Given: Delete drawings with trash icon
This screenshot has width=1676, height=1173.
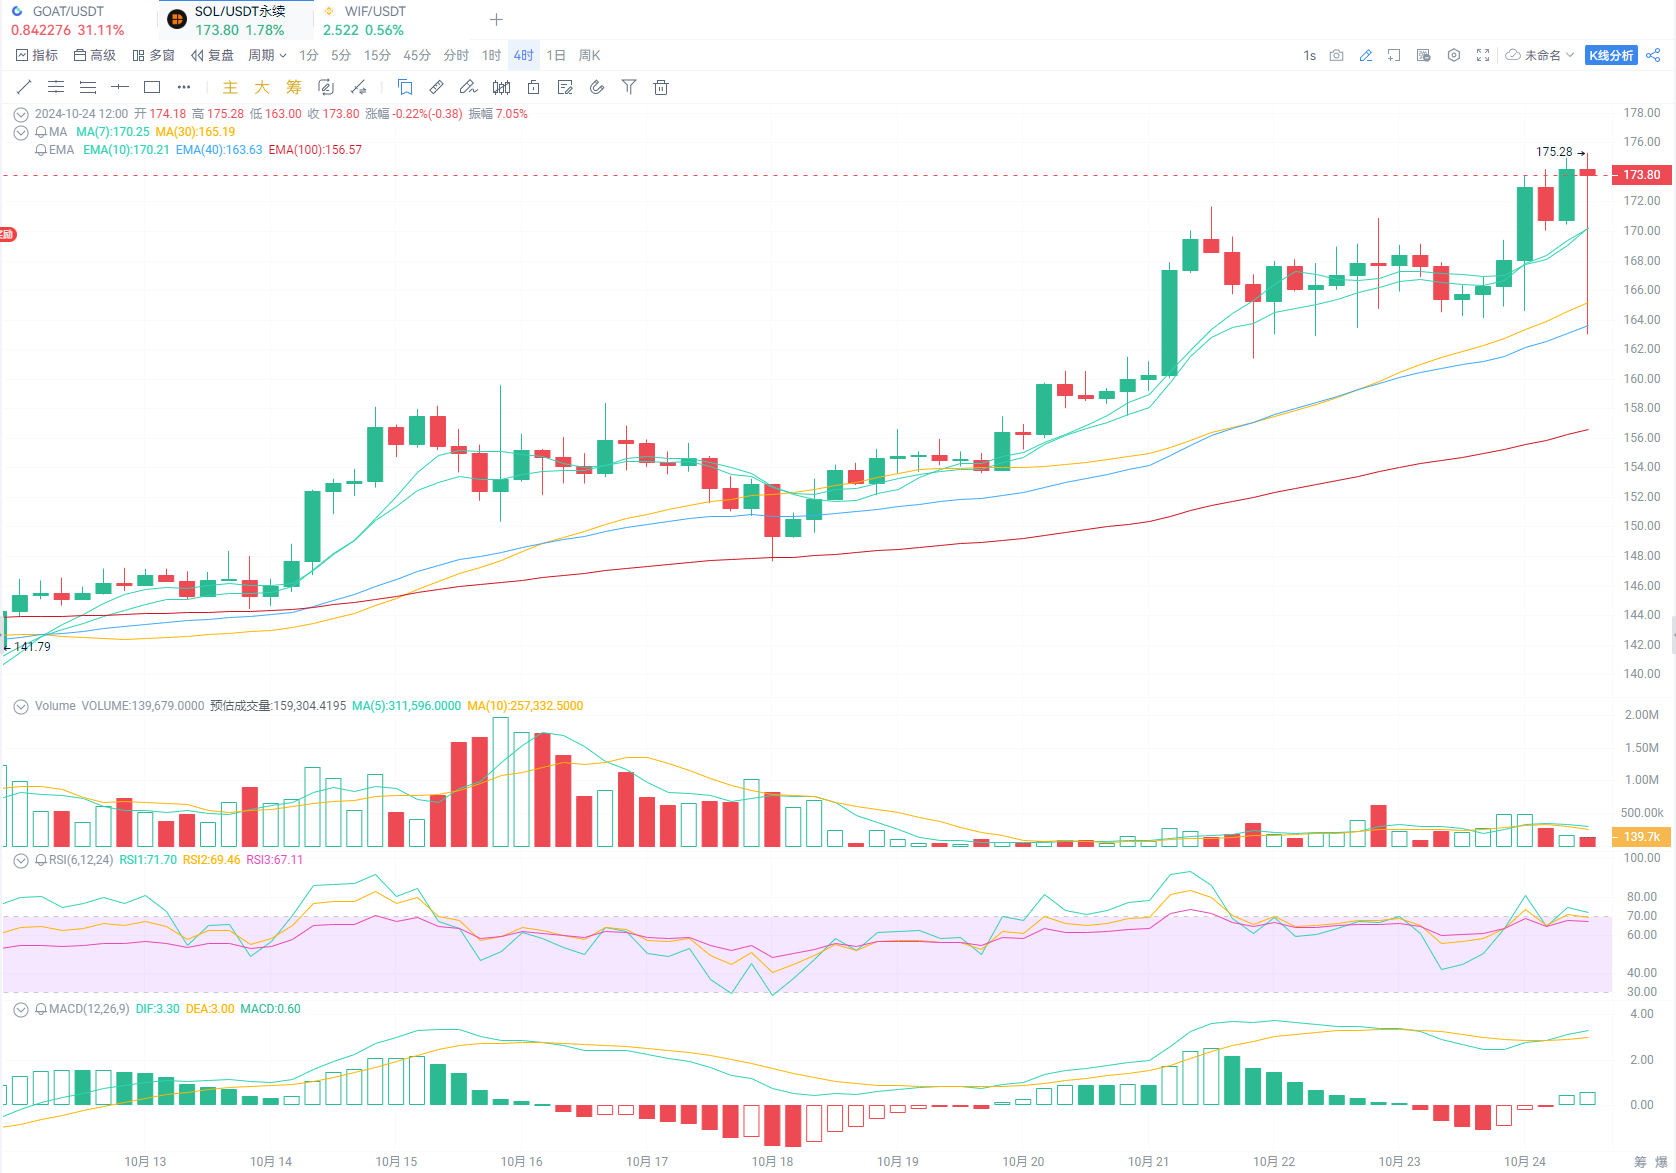Looking at the screenshot, I should pyautogui.click(x=661, y=87).
